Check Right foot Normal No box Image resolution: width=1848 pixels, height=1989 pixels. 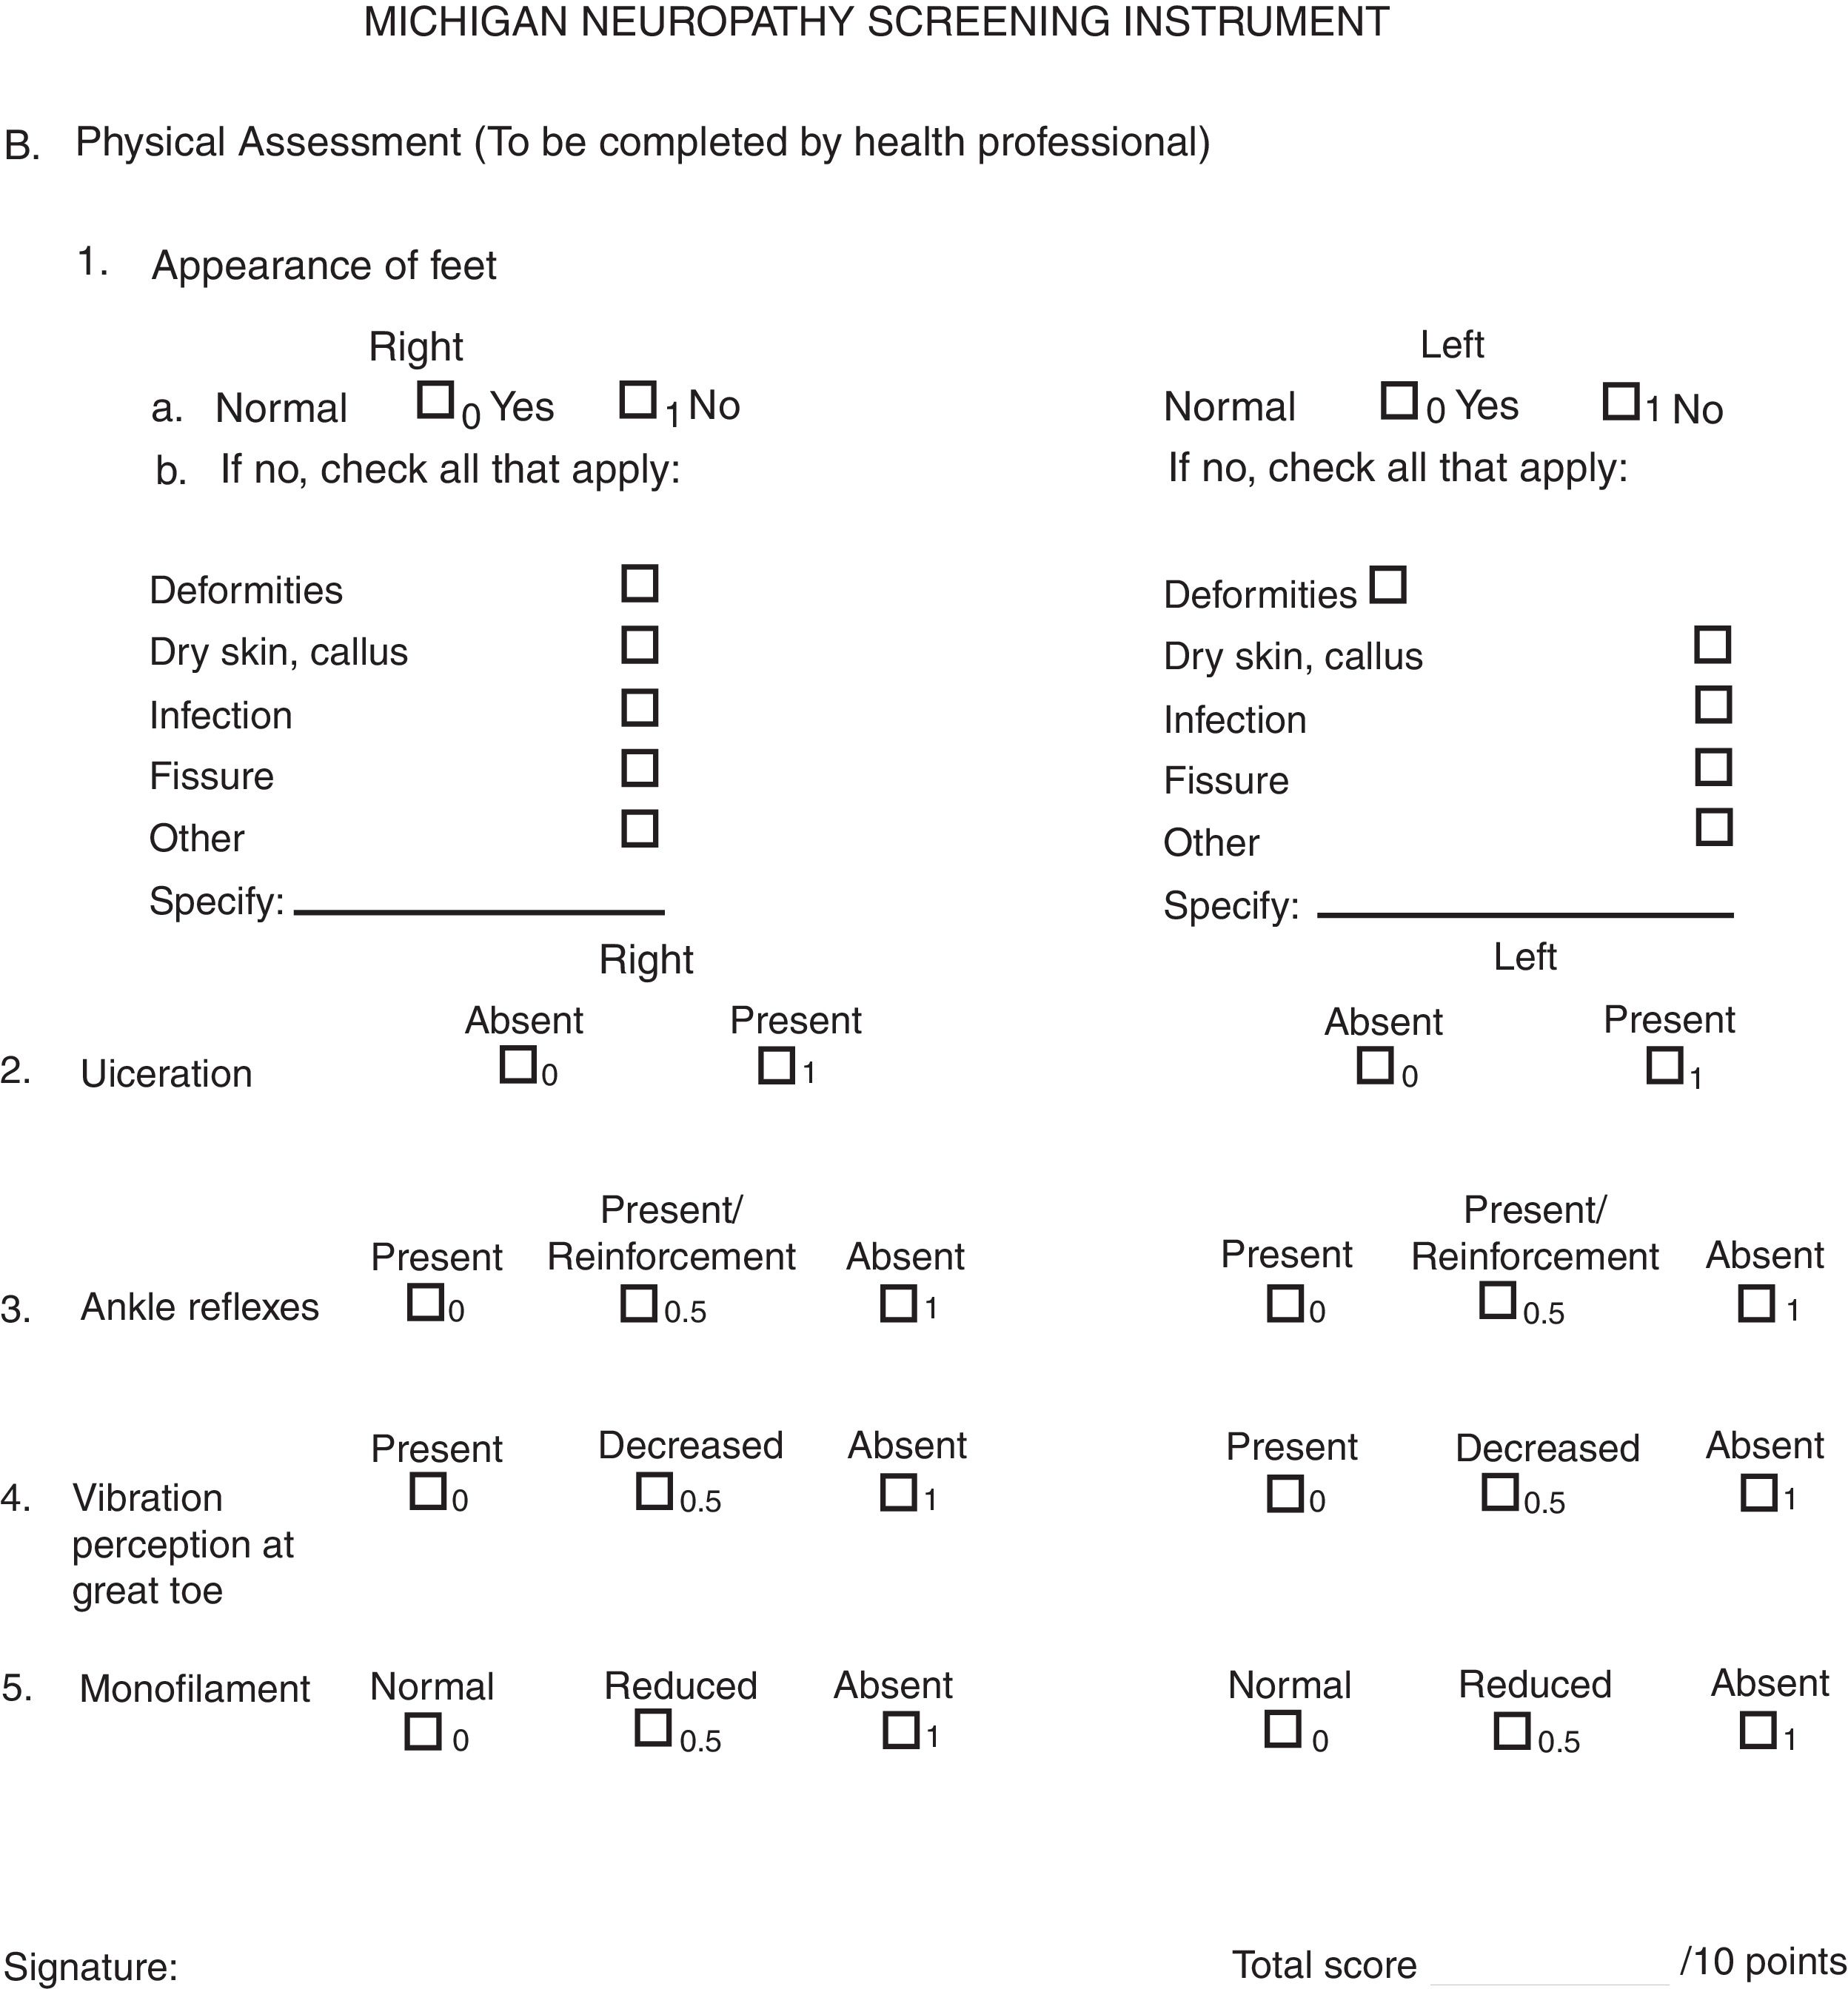(x=637, y=400)
